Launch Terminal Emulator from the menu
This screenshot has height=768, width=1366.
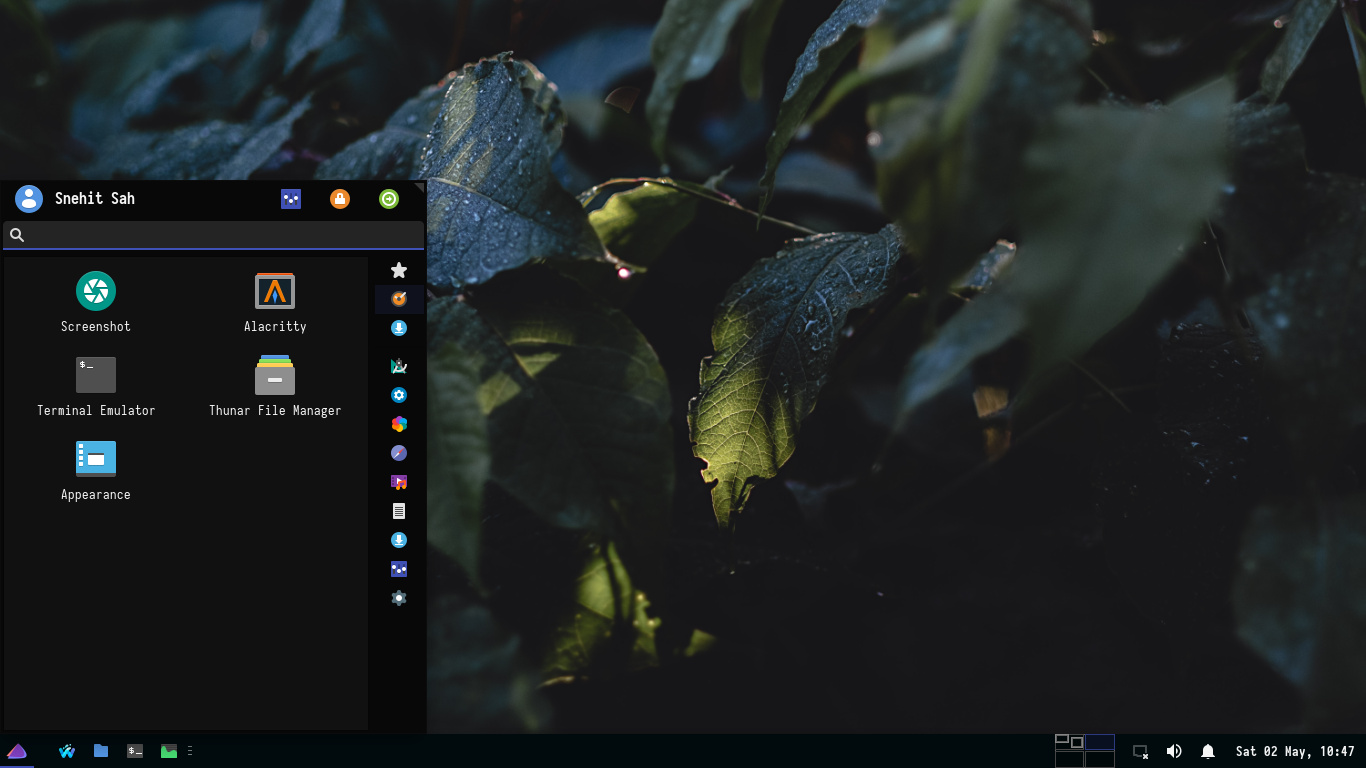point(96,386)
